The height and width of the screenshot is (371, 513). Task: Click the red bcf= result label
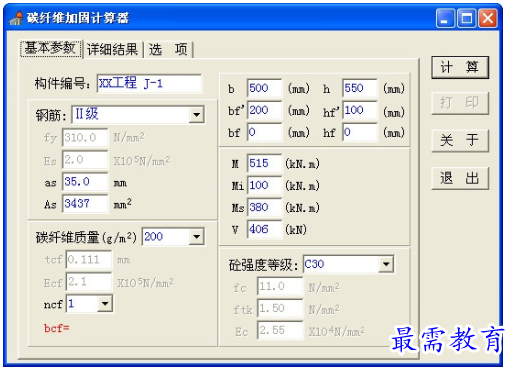point(57,328)
